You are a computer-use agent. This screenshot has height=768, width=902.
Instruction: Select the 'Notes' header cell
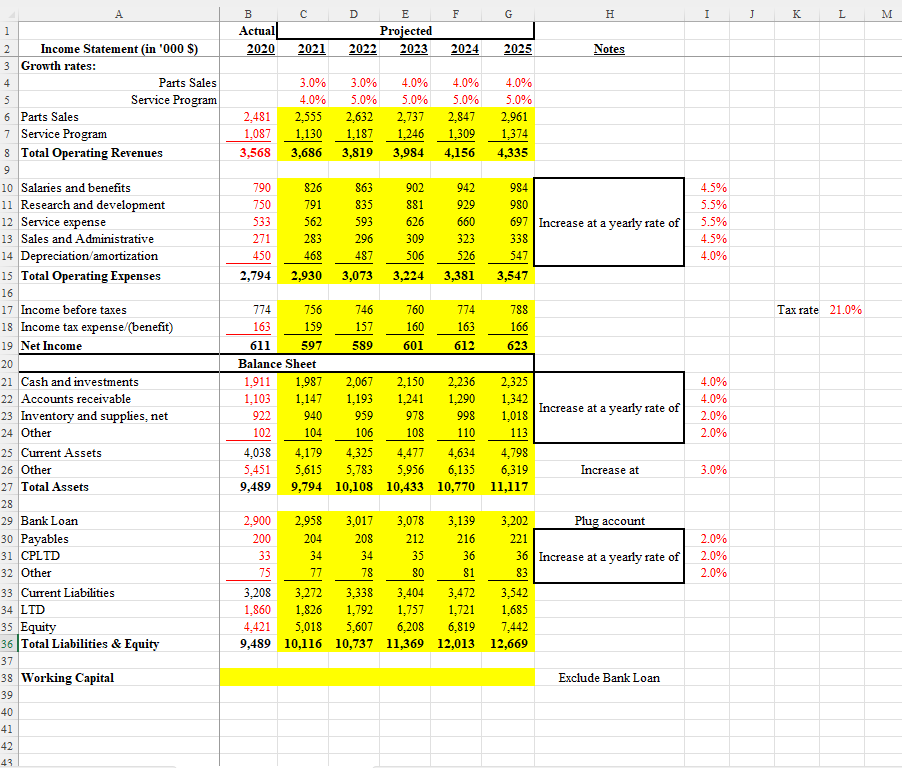pyautogui.click(x=609, y=49)
